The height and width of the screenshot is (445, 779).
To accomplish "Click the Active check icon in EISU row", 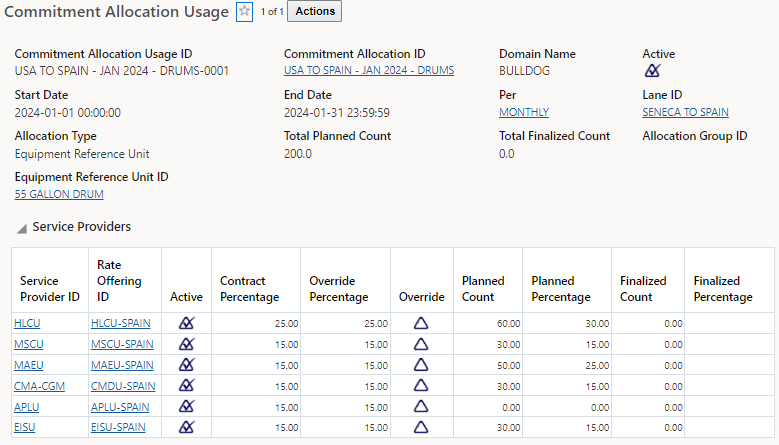I will 187,427.
